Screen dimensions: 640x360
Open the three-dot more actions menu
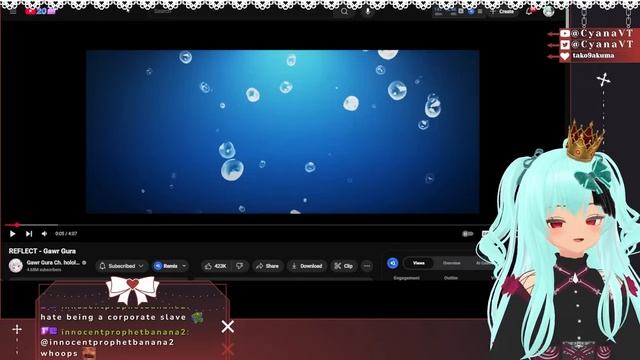[367, 266]
